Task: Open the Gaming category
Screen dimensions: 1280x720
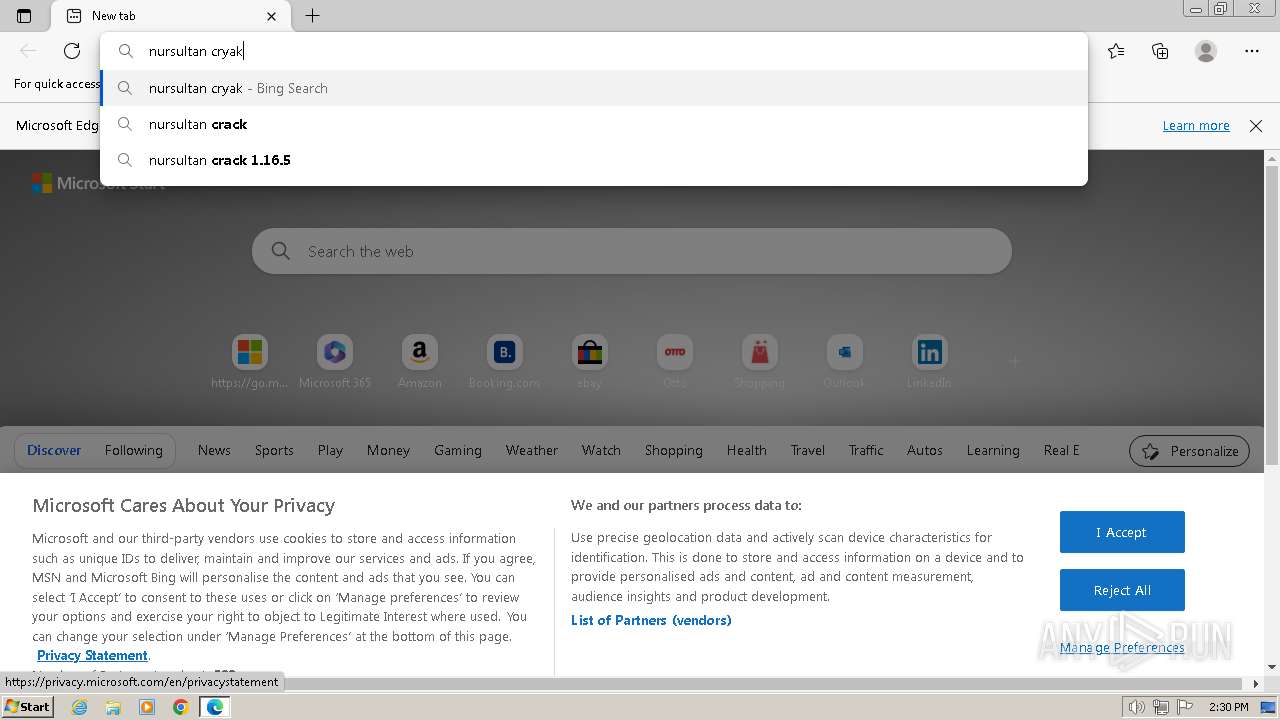Action: tap(458, 450)
